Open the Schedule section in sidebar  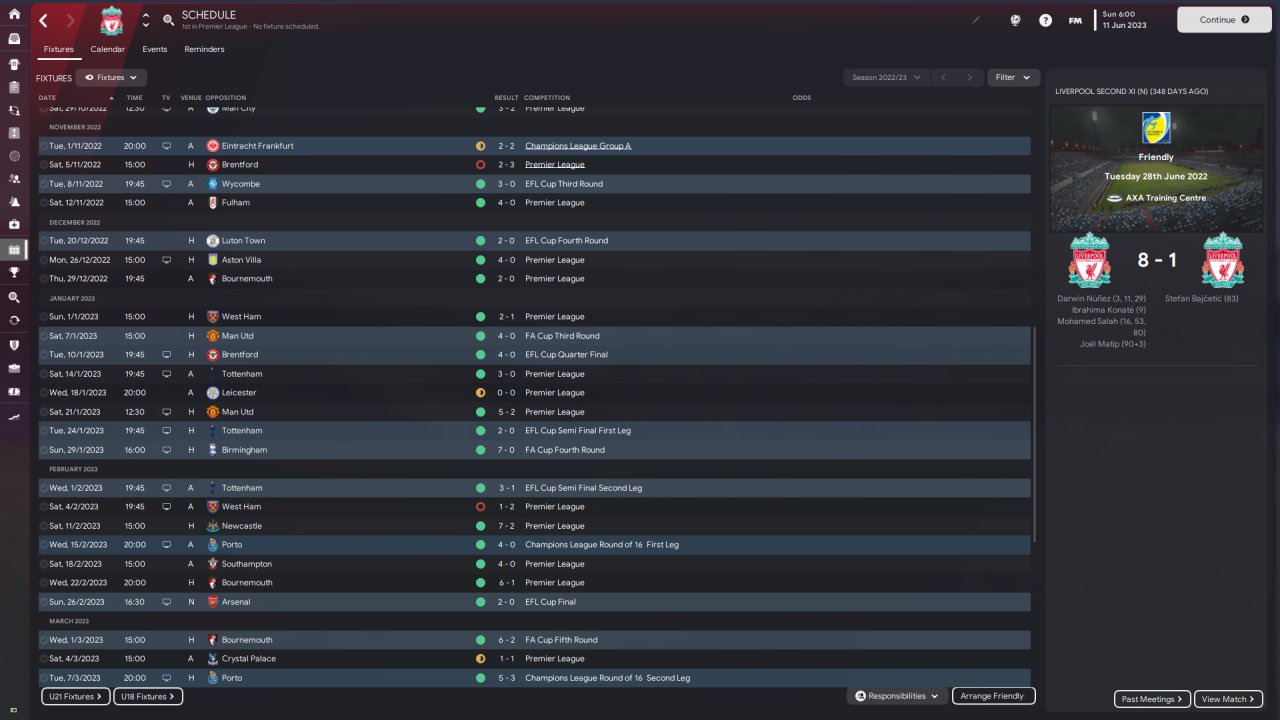point(14,249)
